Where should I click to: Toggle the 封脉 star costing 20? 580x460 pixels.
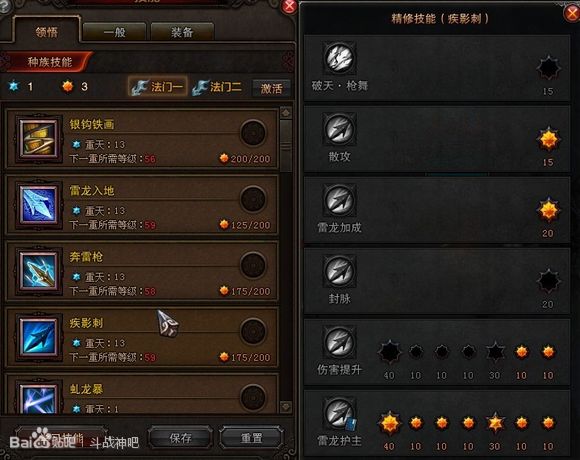(x=548, y=282)
